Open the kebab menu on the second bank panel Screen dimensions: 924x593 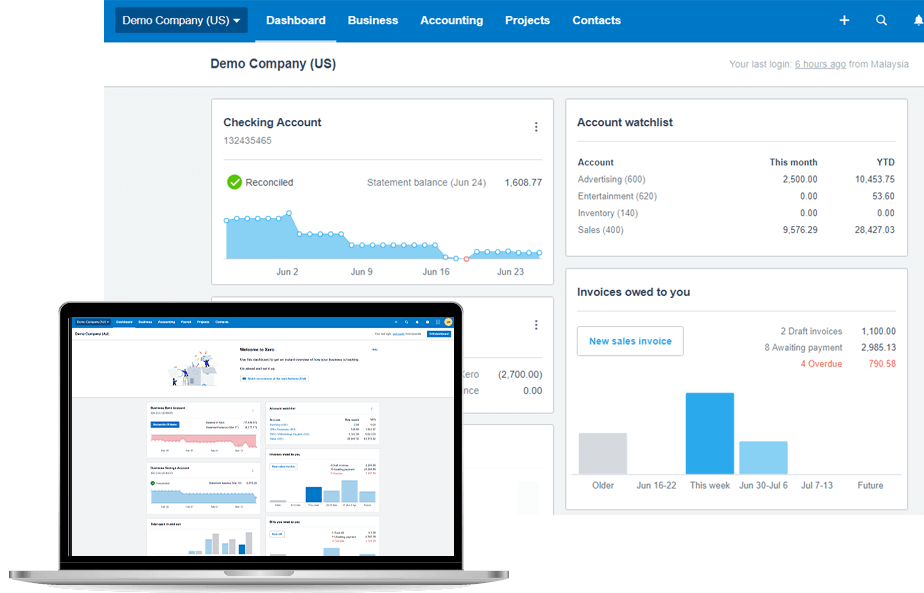[536, 325]
